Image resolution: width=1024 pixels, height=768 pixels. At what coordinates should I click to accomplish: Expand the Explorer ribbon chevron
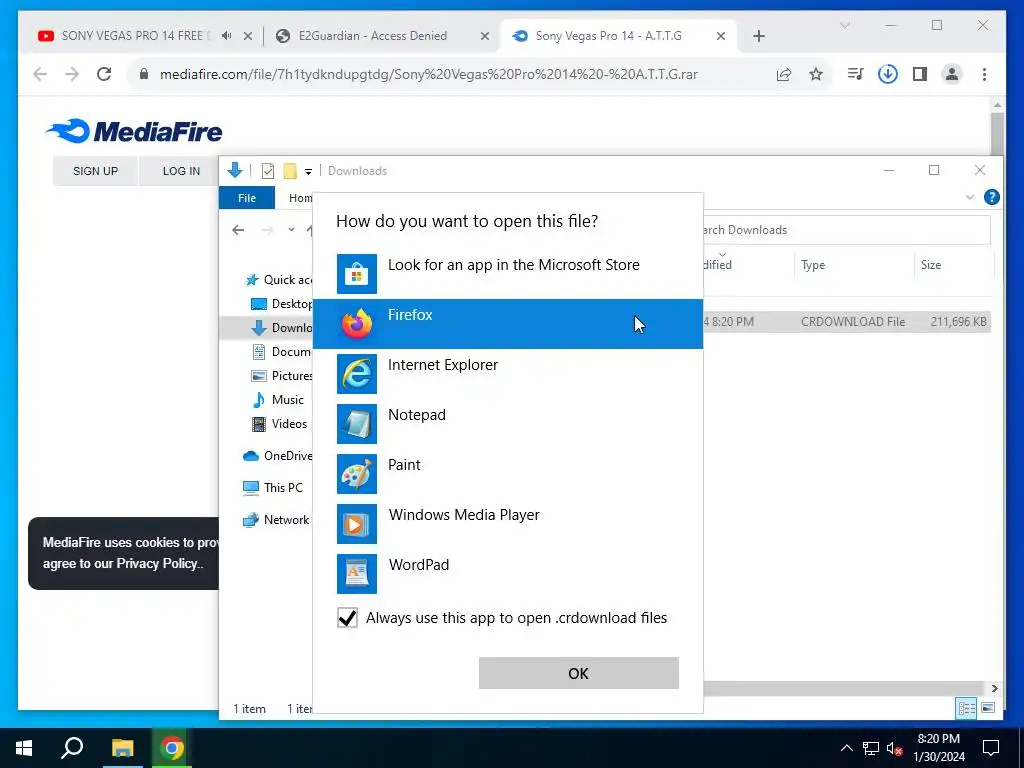tap(970, 197)
